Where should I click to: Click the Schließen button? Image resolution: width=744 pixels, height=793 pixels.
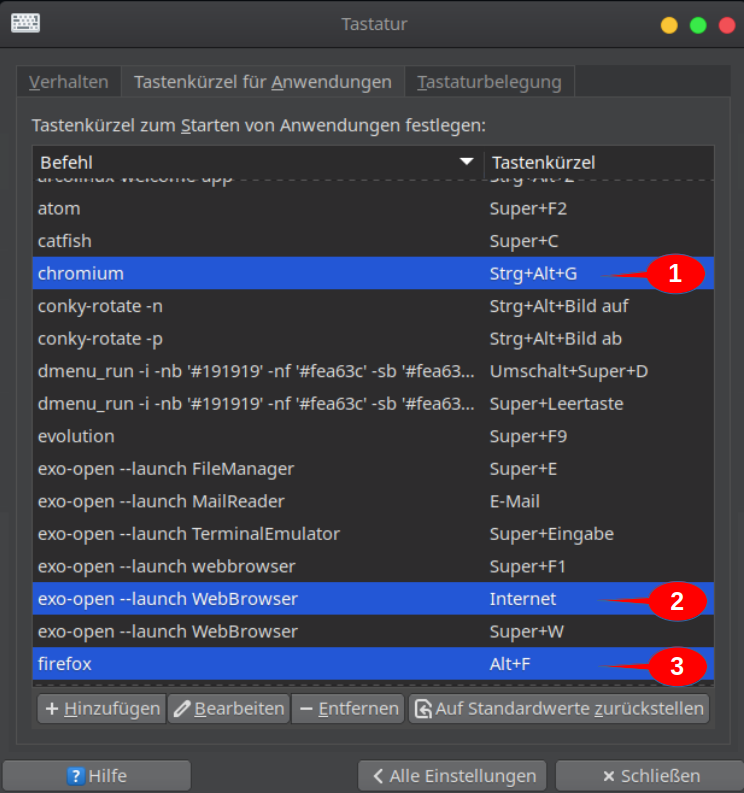(650, 776)
